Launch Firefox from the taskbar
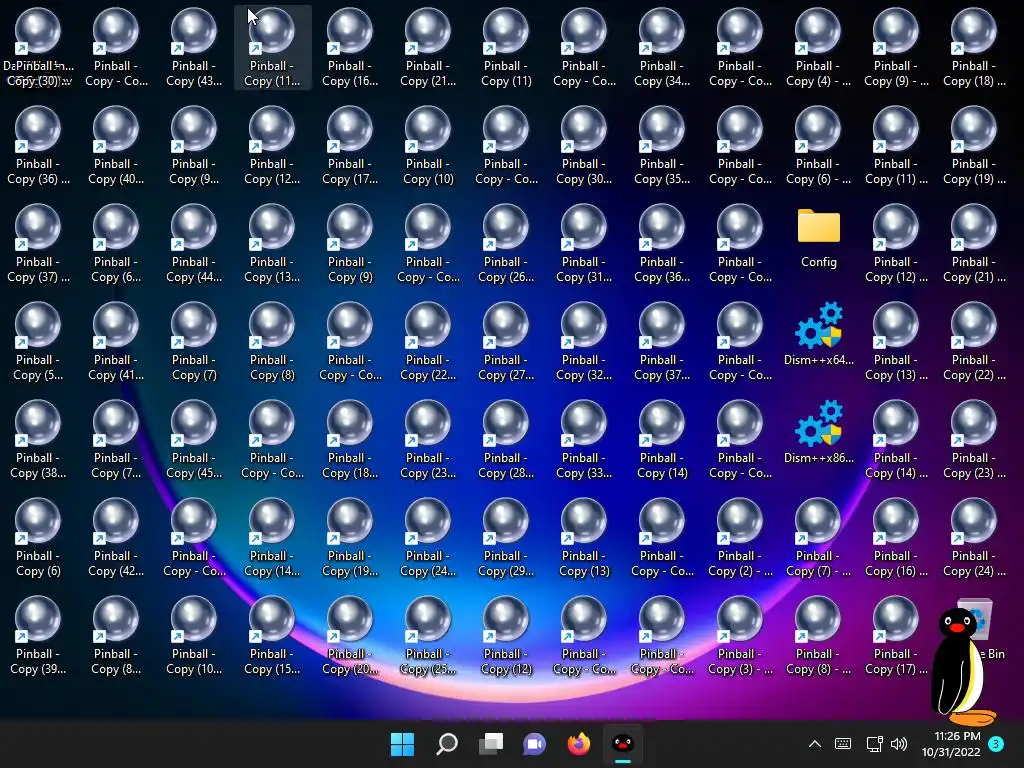The width and height of the screenshot is (1024, 768). (x=579, y=744)
